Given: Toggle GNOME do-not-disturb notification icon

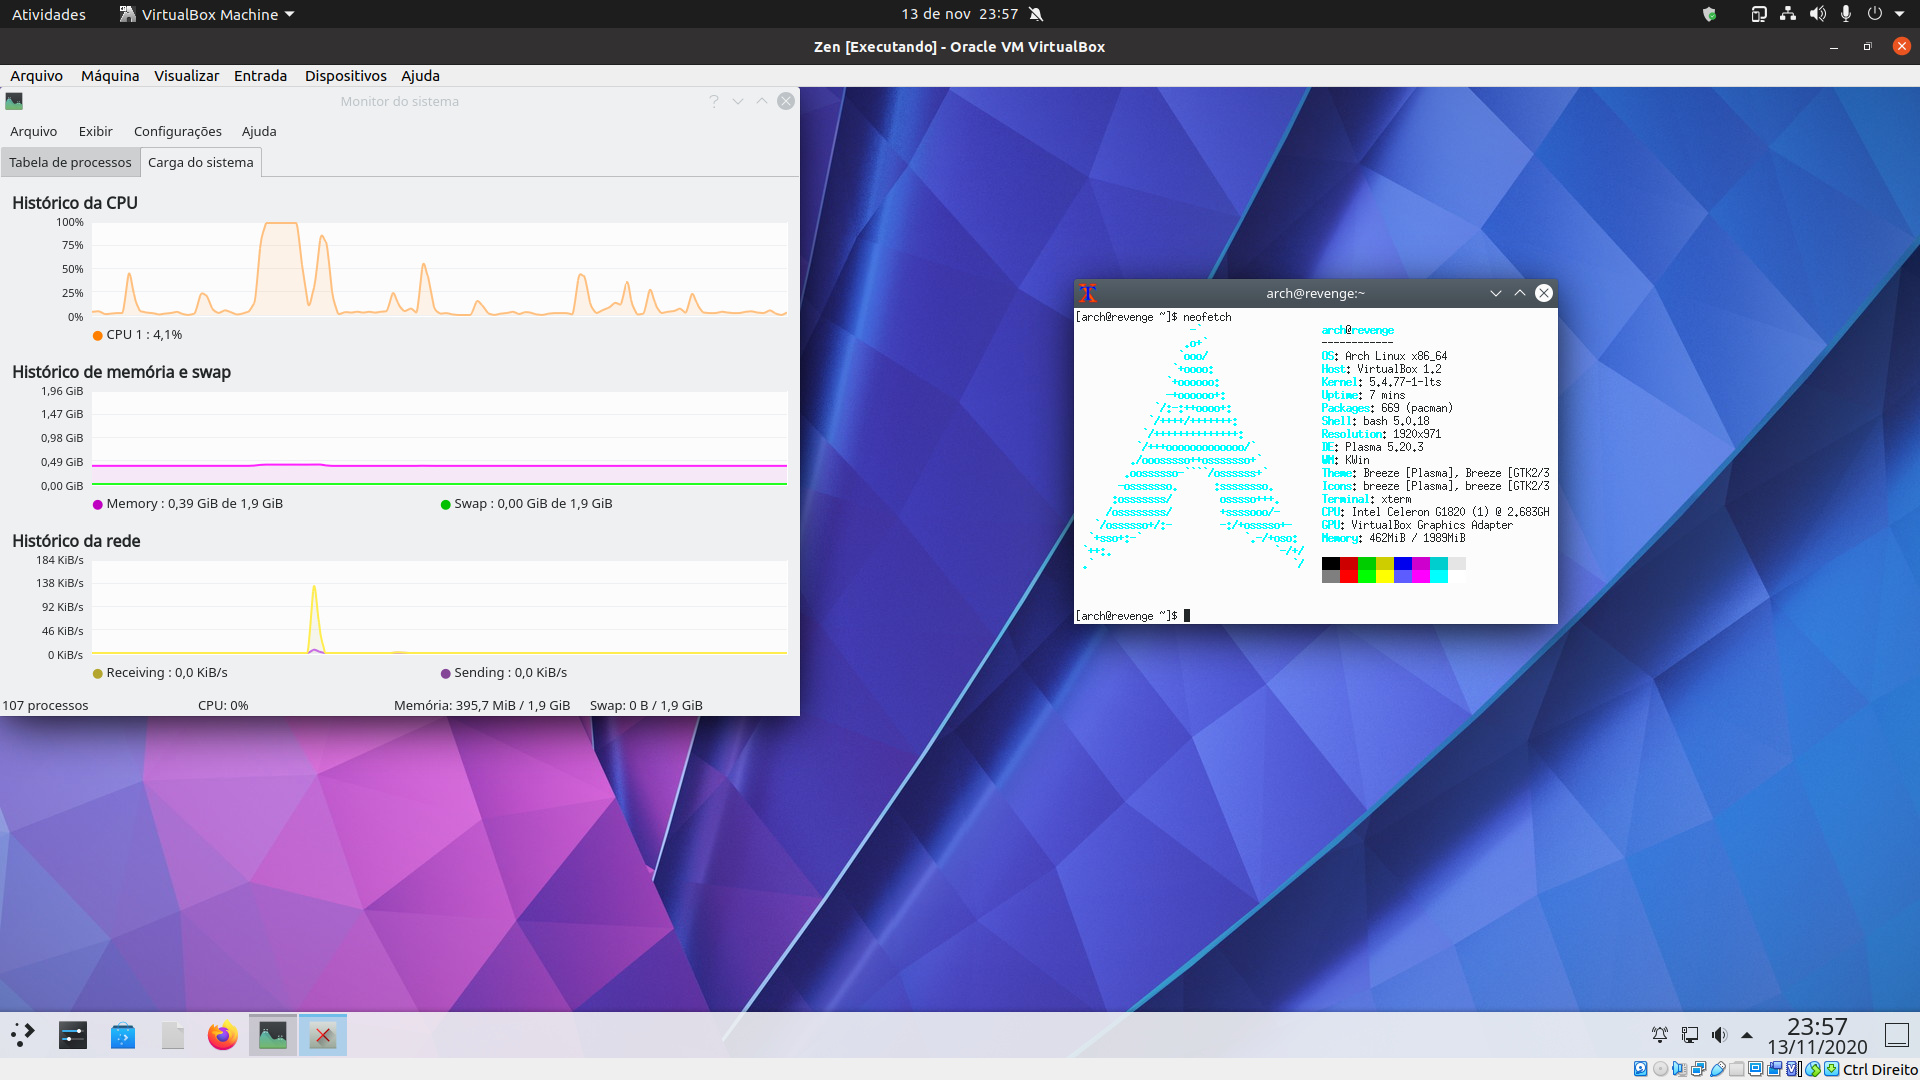Looking at the screenshot, I should point(1036,14).
